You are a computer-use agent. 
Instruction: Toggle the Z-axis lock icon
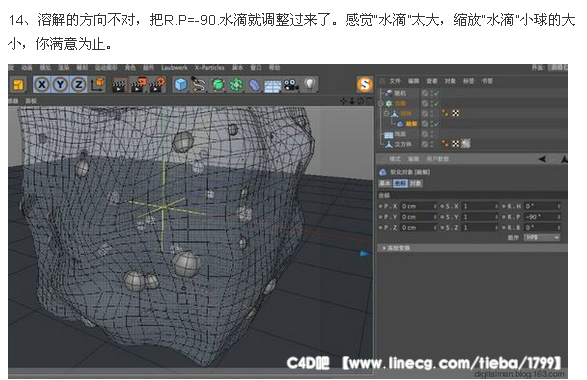pos(78,85)
